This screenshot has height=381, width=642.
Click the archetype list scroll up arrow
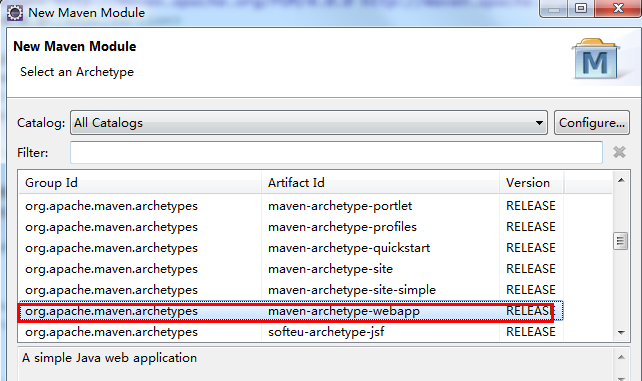pos(621,180)
